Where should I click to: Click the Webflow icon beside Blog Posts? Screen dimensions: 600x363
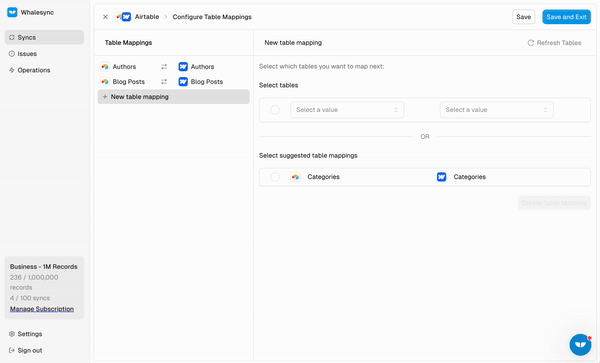pos(183,82)
